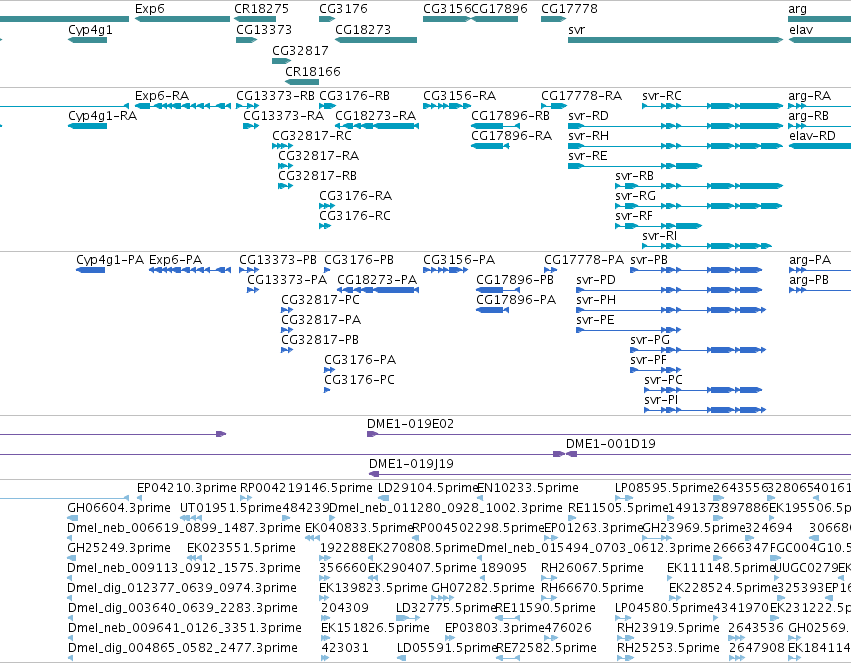The height and width of the screenshot is (663, 851).
Task: Click the Exp6 gene label
Action: (149, 9)
